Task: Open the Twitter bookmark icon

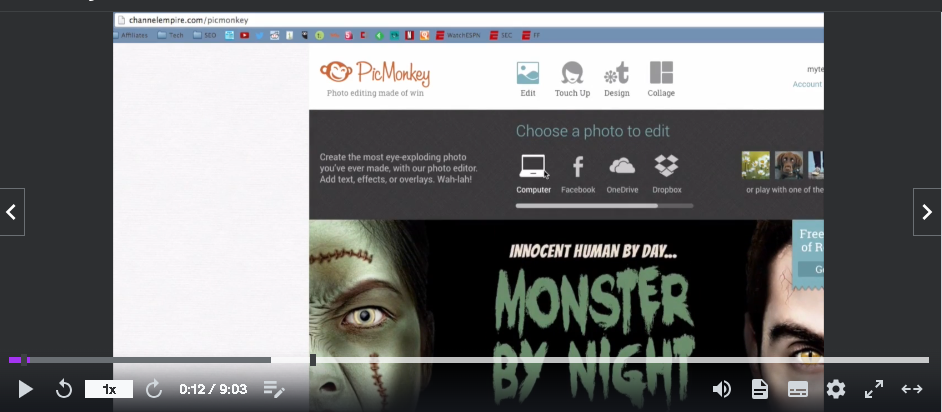Action: click(x=260, y=35)
